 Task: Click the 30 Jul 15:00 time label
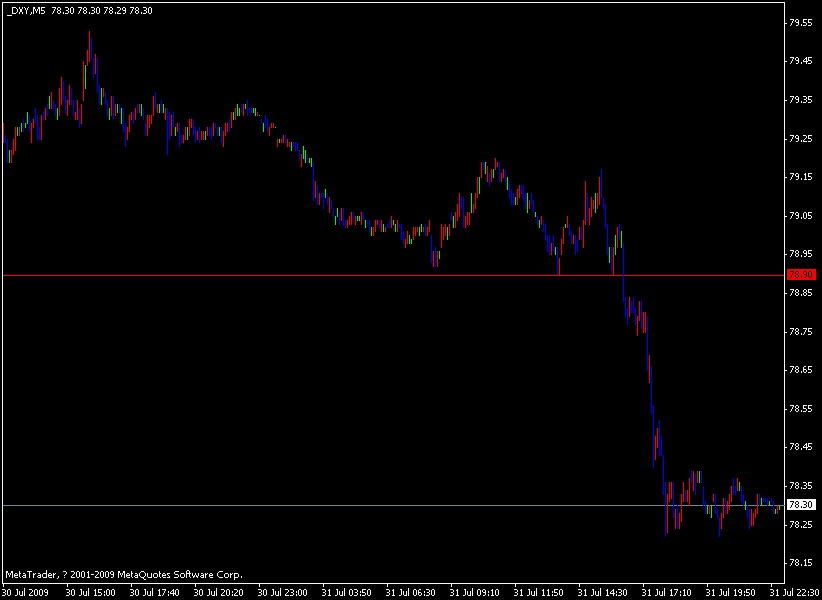click(89, 590)
